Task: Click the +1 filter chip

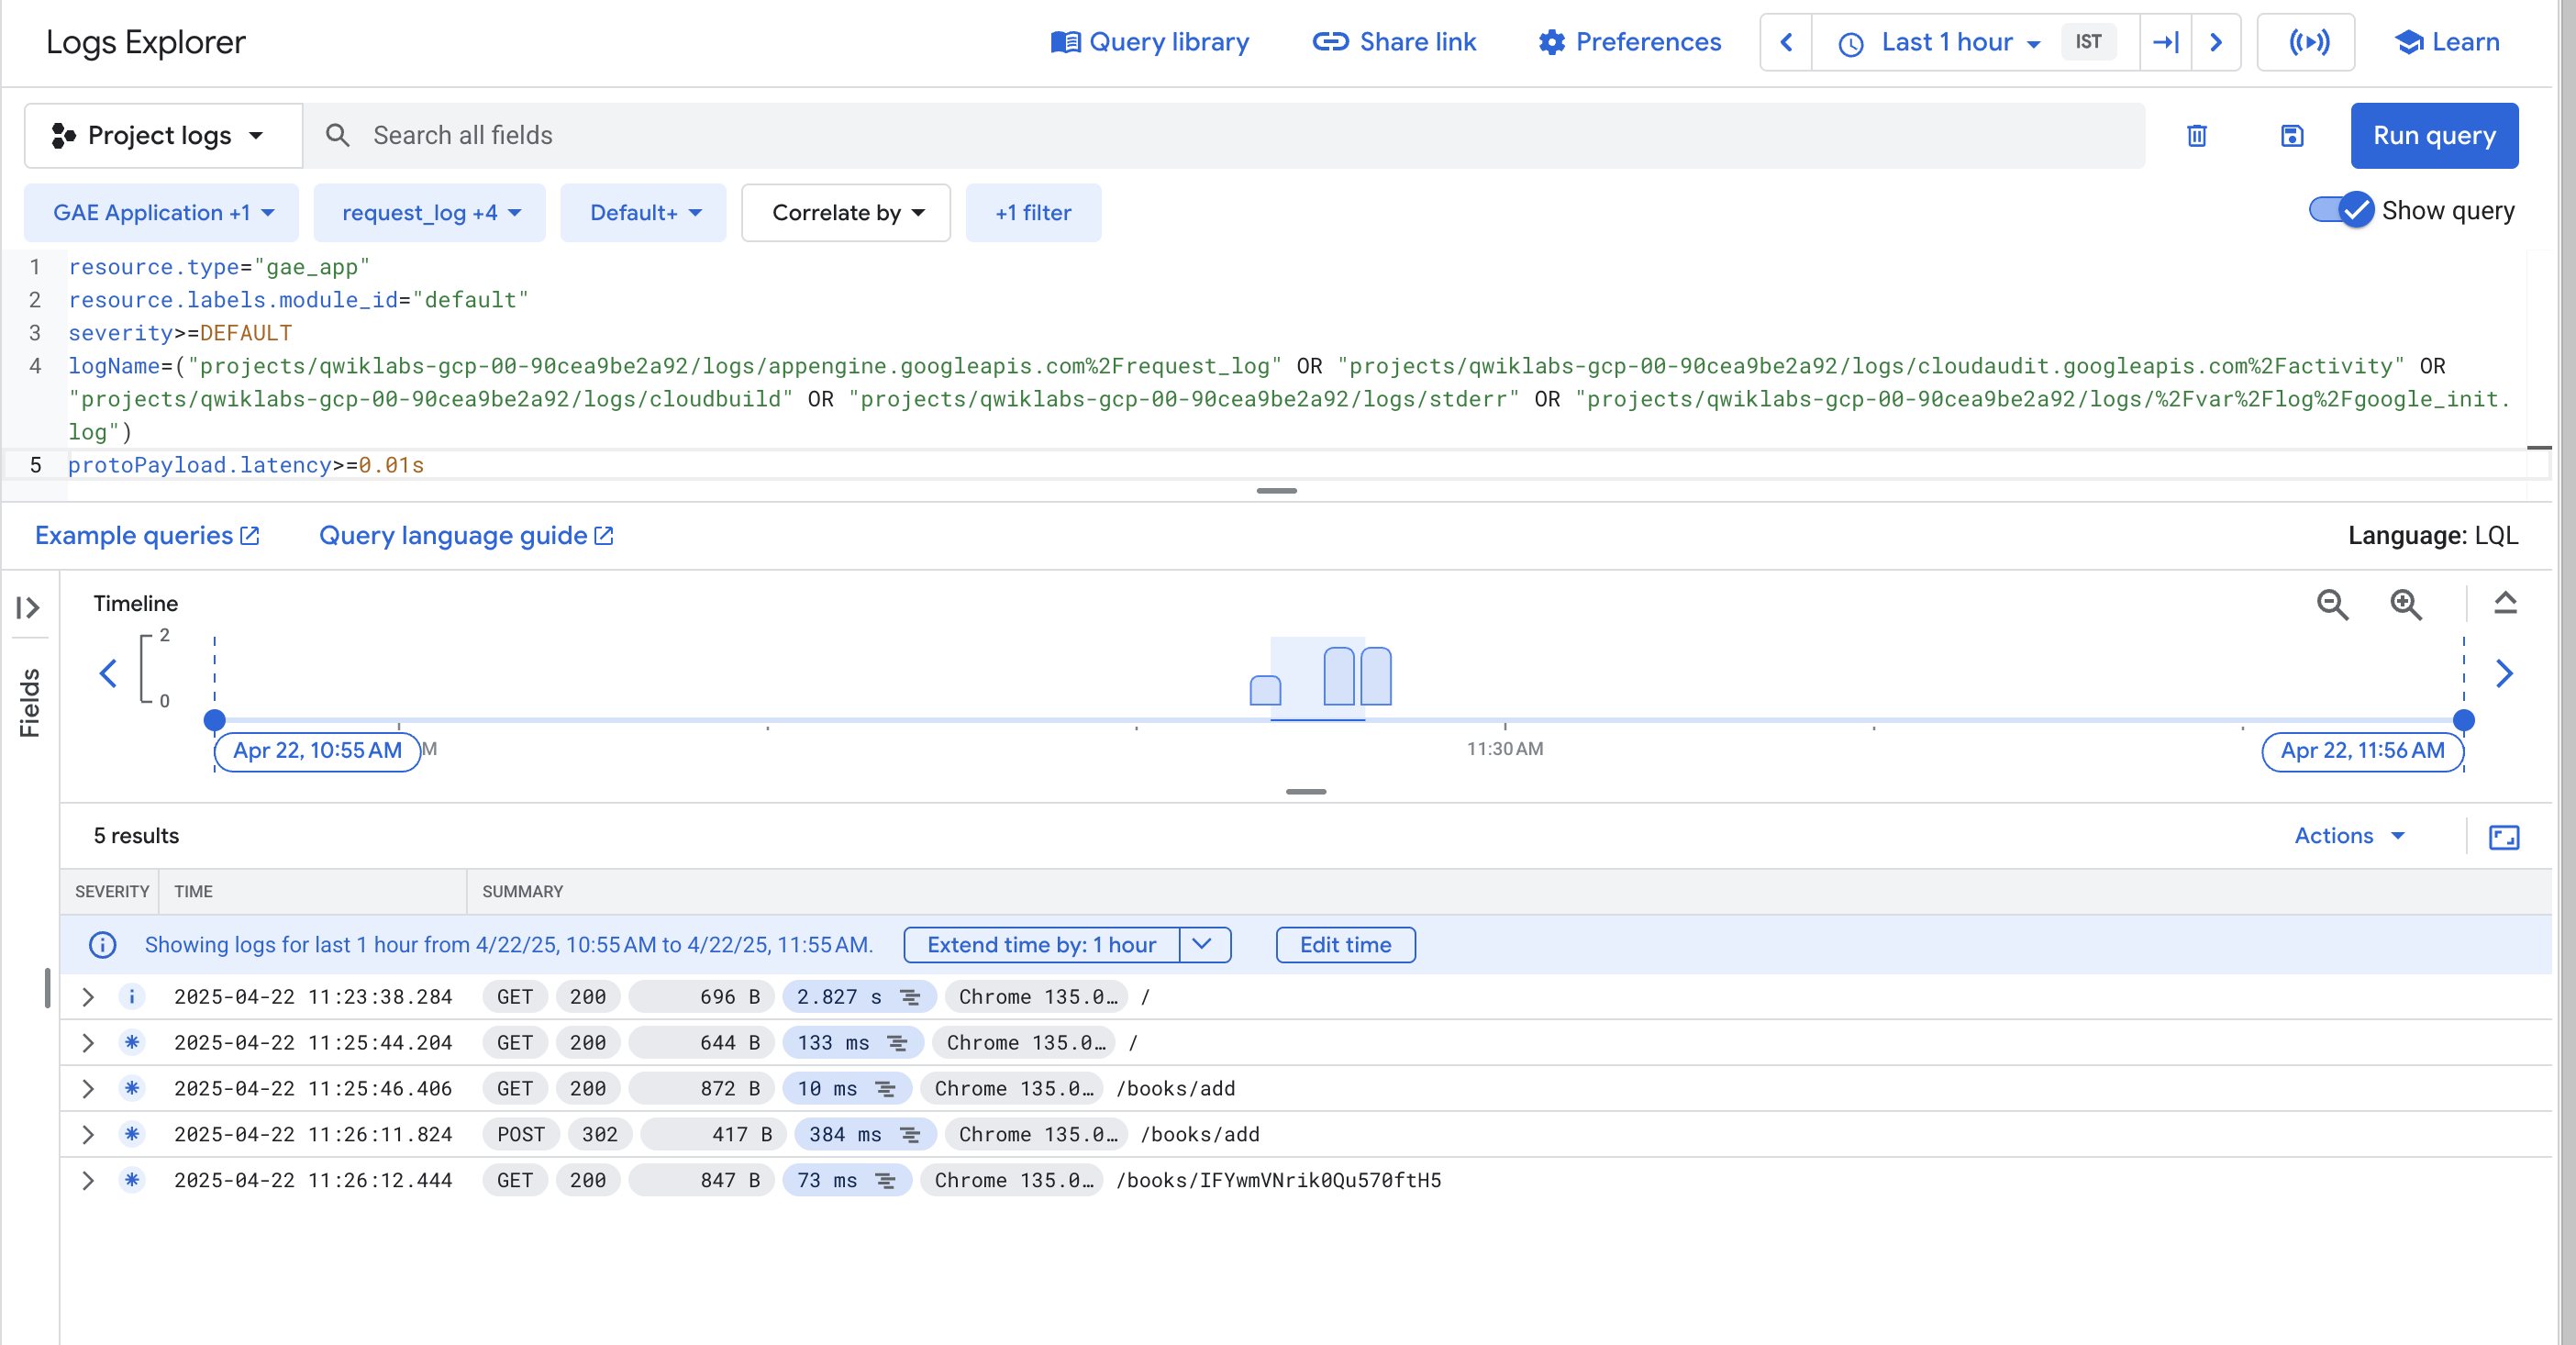Action: (x=1033, y=212)
